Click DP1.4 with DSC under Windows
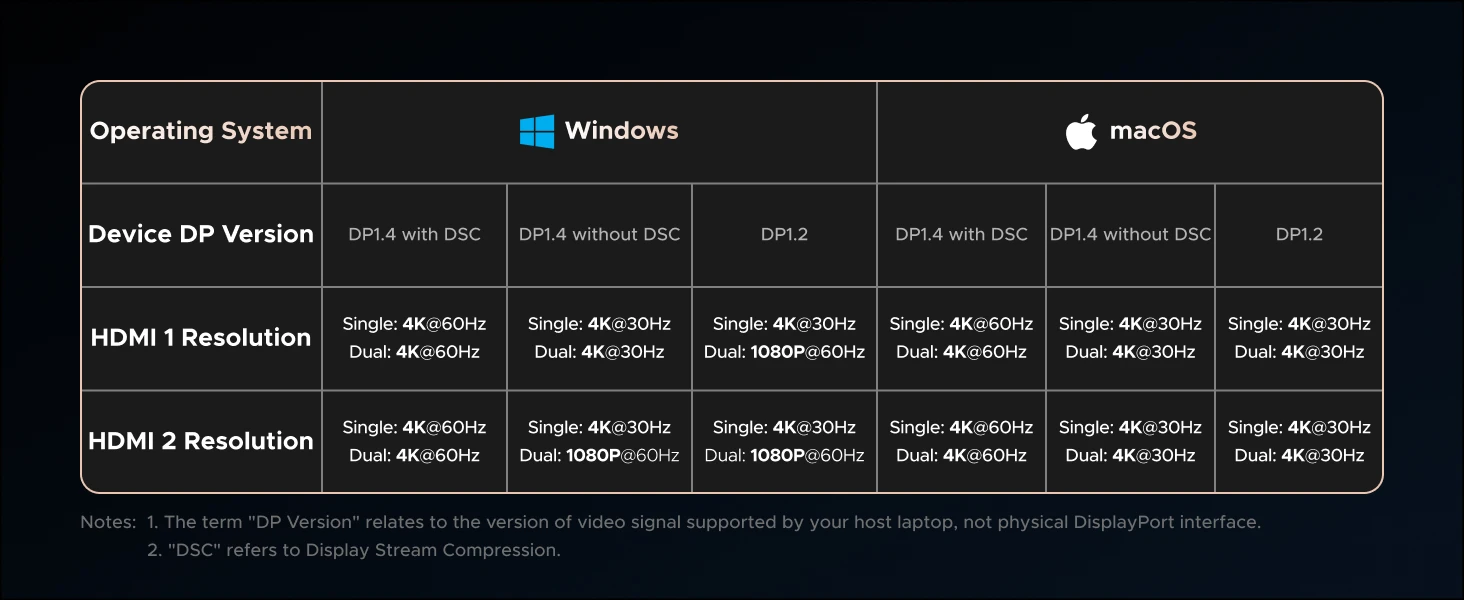Image resolution: width=1464 pixels, height=600 pixels. 414,234
